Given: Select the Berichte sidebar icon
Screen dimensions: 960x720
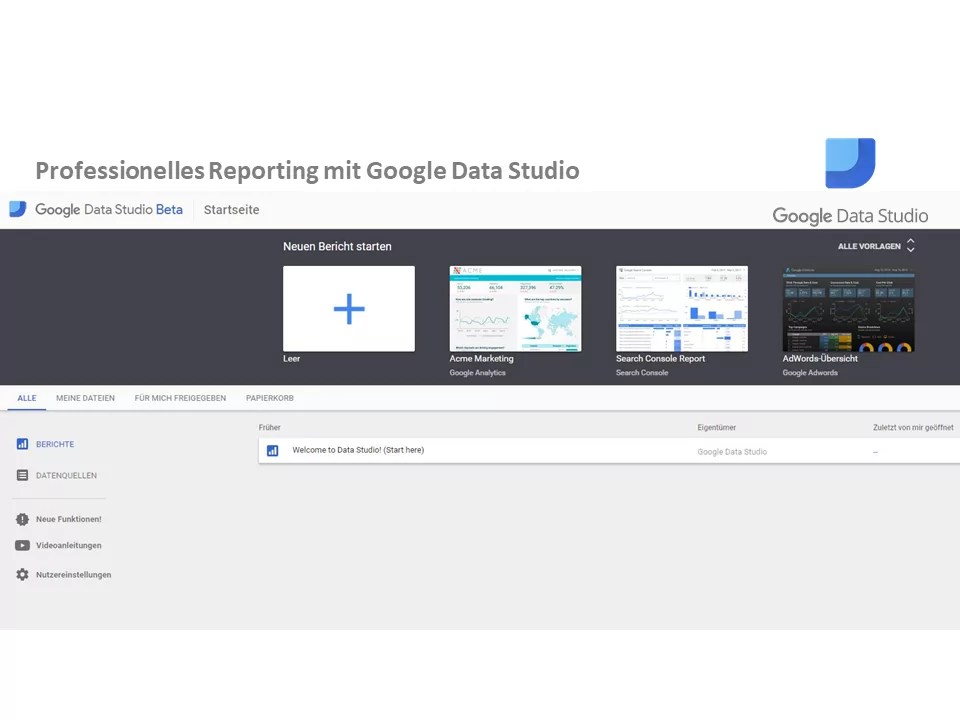Looking at the screenshot, I should 23,444.
